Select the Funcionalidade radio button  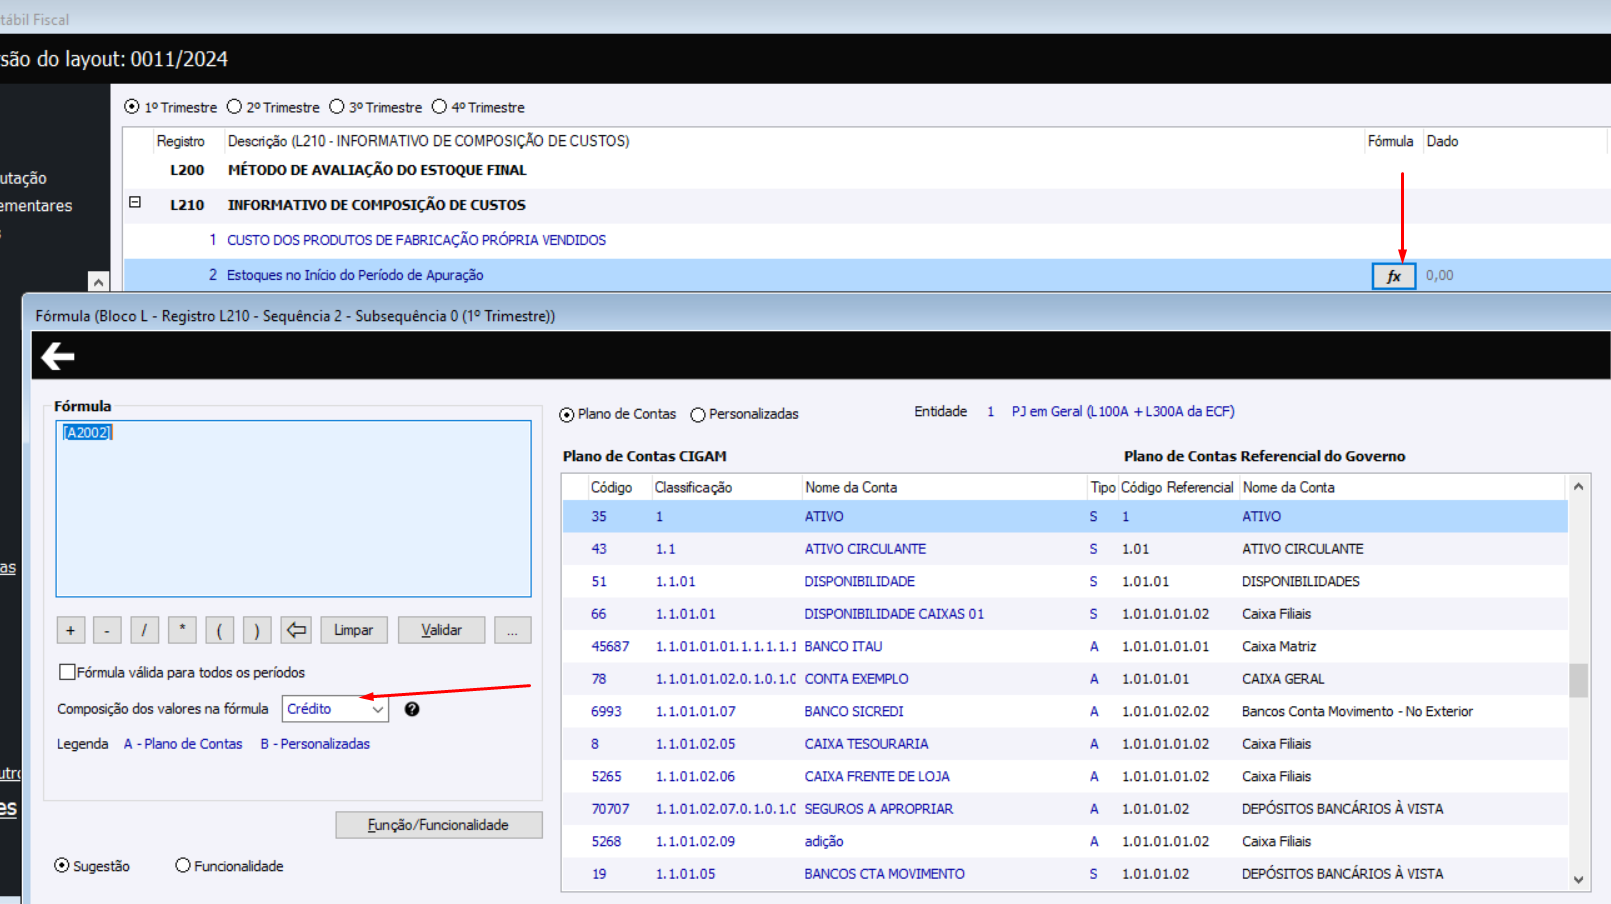[x=183, y=866]
